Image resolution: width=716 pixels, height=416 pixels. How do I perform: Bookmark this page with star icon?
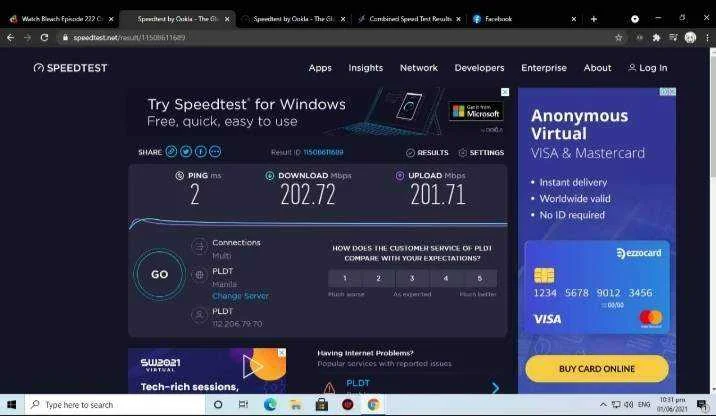(618, 37)
